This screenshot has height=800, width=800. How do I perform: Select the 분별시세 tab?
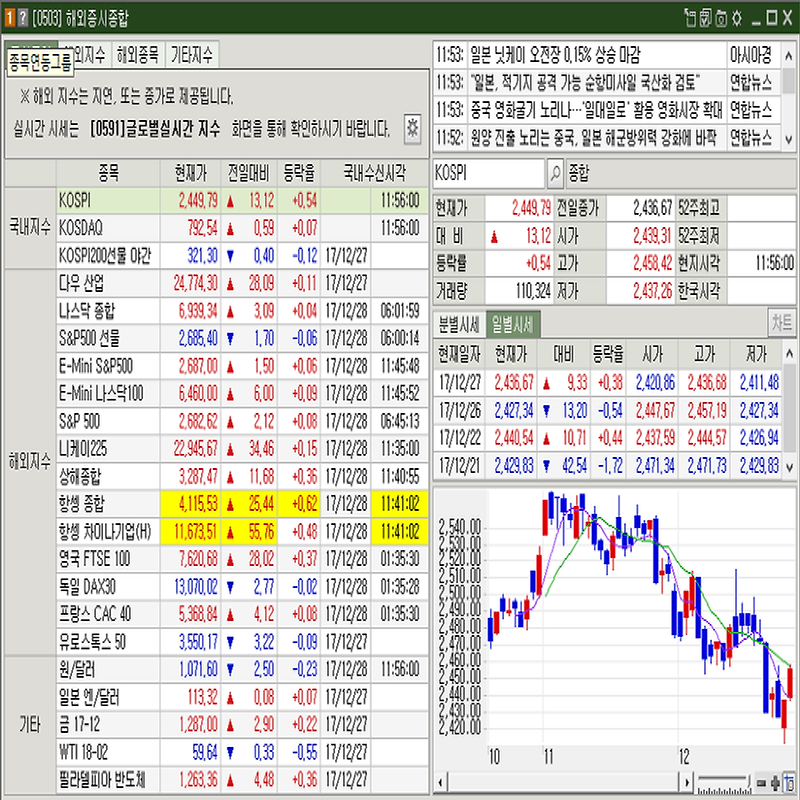pyautogui.click(x=459, y=324)
